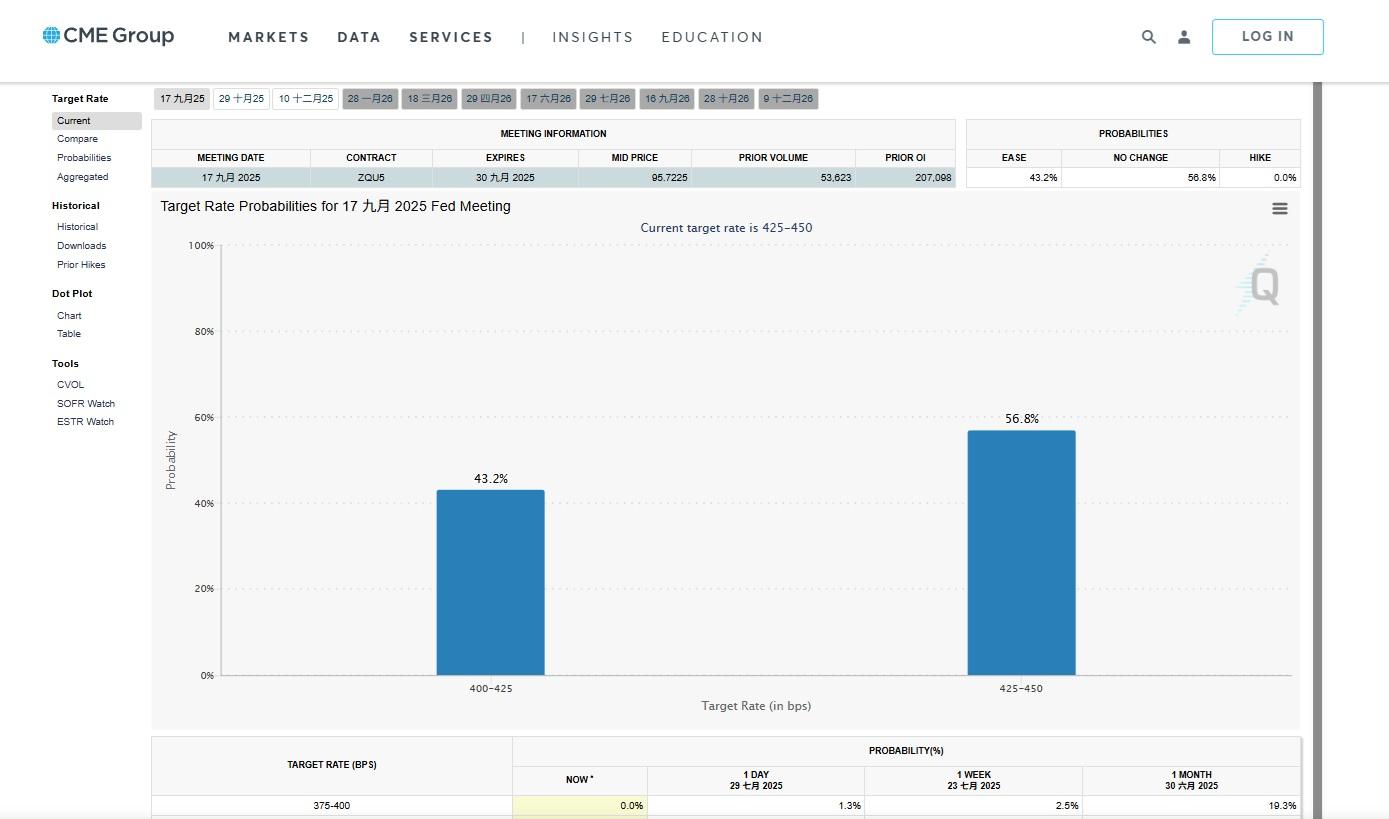Viewport: 1389px width, 819px height.
Task: Open the Dot Plot Chart link
Action: [x=69, y=316]
